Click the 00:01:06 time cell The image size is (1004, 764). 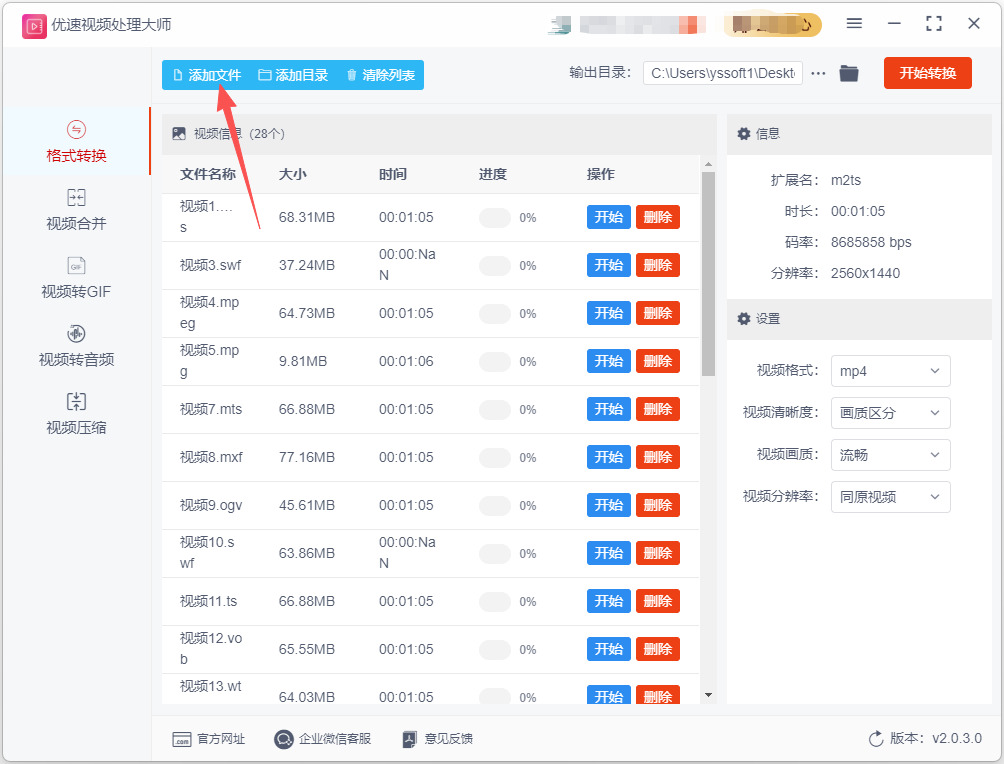406,361
